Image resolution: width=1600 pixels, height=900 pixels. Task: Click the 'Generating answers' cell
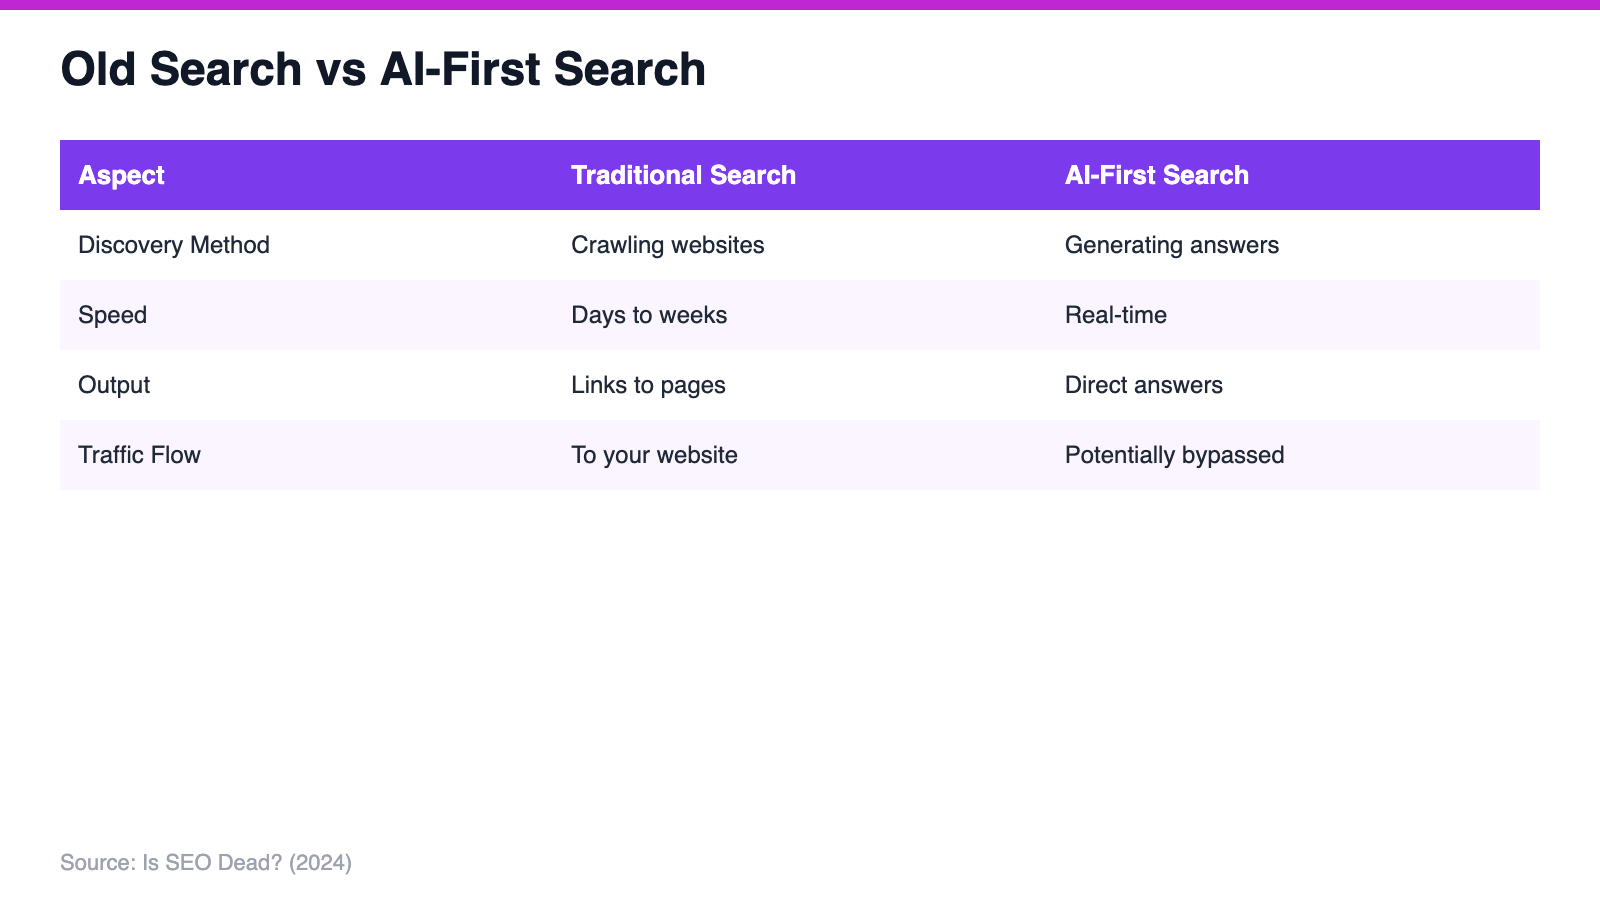click(x=1293, y=245)
